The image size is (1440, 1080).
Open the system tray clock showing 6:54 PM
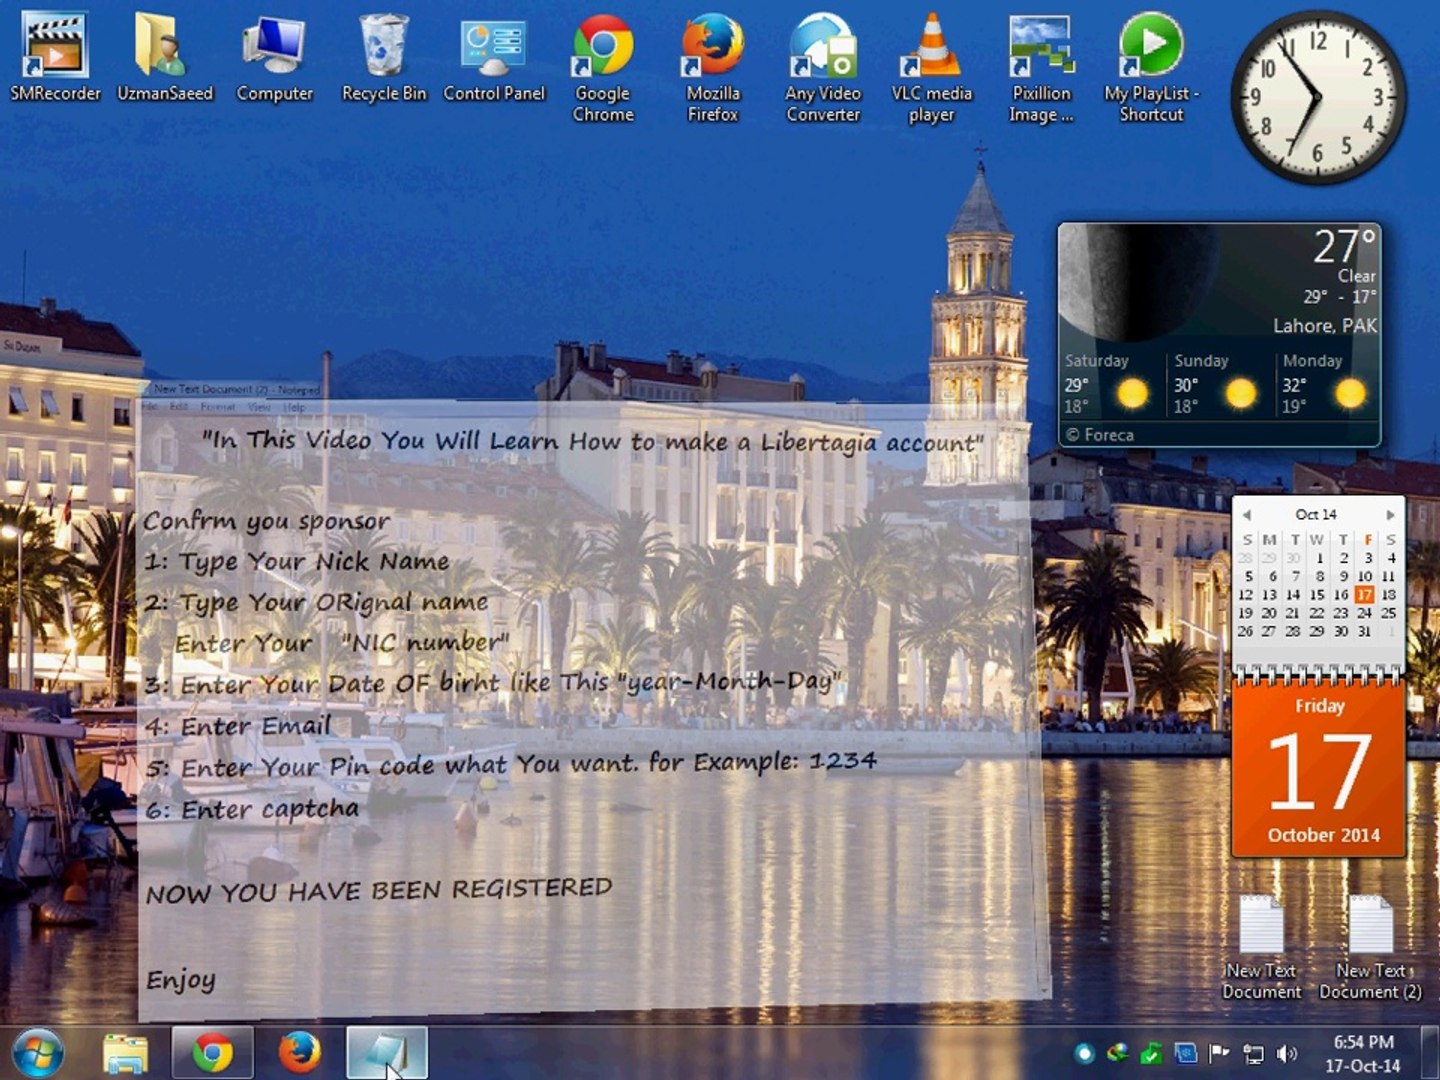[x=1363, y=1054]
